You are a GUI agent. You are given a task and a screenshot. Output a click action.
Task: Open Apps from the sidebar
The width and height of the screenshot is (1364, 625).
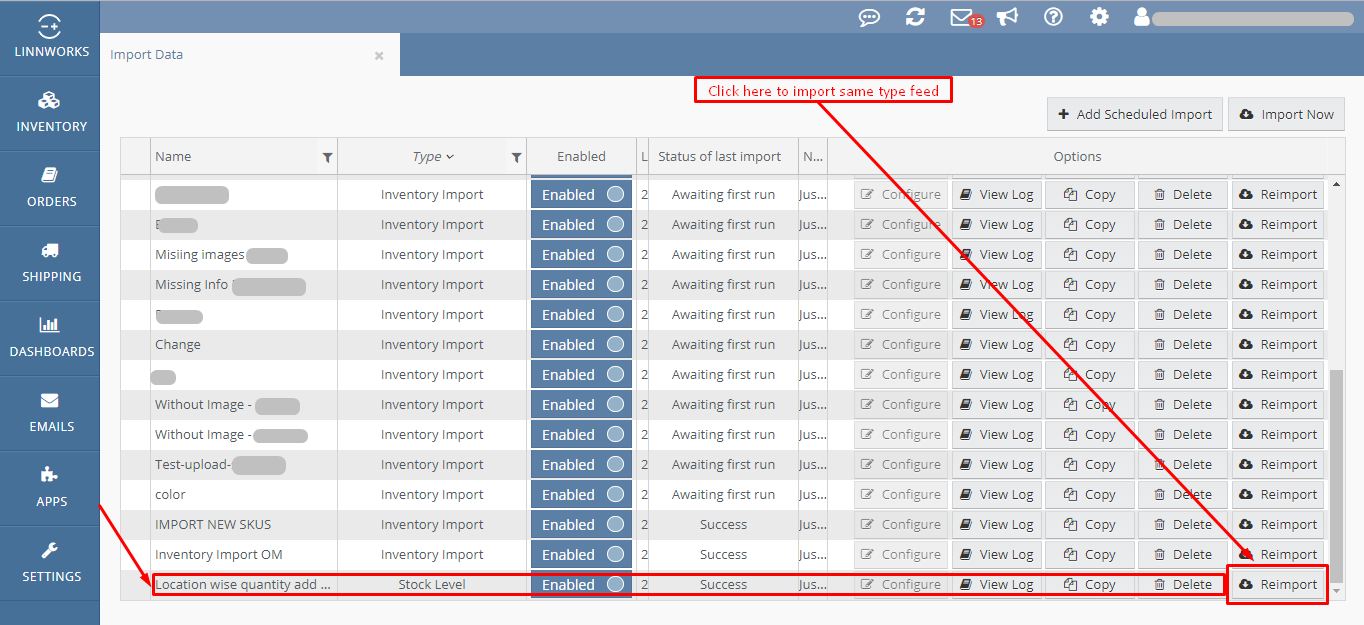pos(50,488)
